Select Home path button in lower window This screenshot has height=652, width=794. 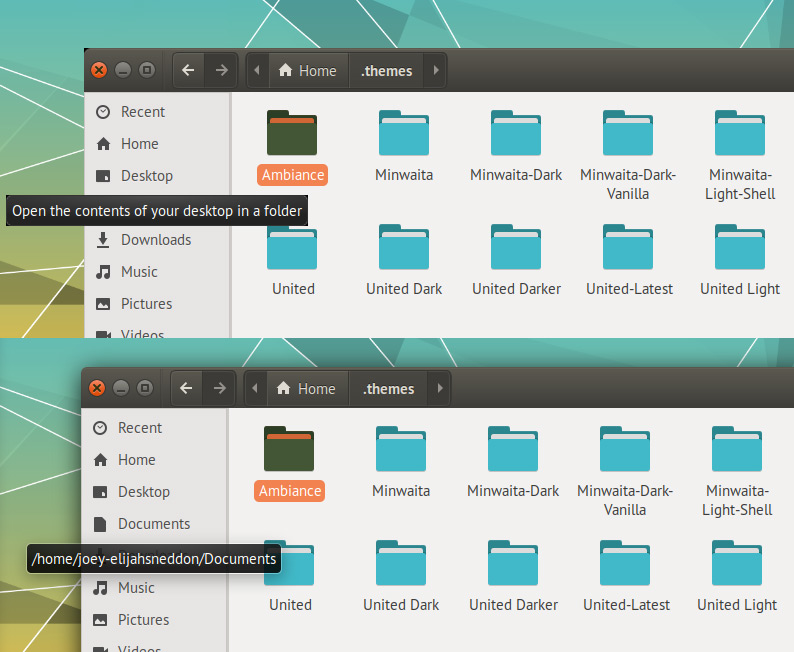306,388
